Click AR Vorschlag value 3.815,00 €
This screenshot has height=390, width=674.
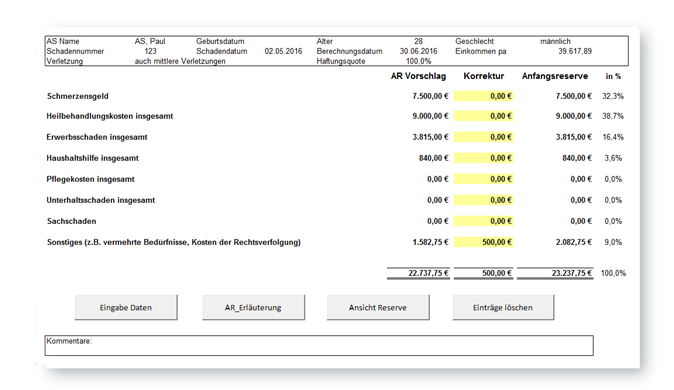tap(430, 137)
